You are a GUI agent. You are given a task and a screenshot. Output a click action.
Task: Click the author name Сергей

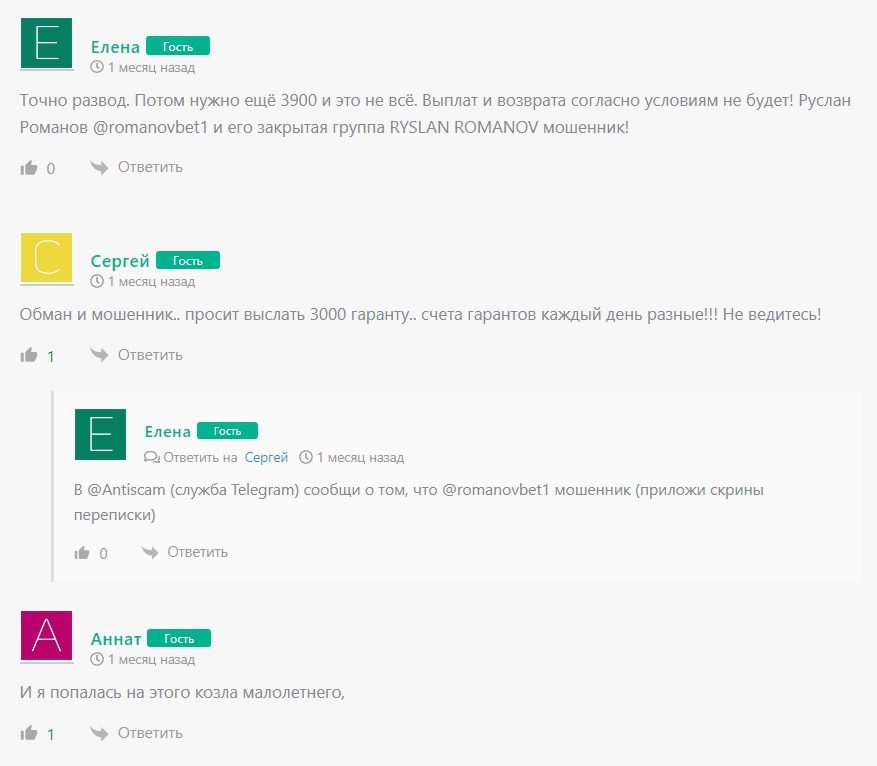[x=120, y=261]
